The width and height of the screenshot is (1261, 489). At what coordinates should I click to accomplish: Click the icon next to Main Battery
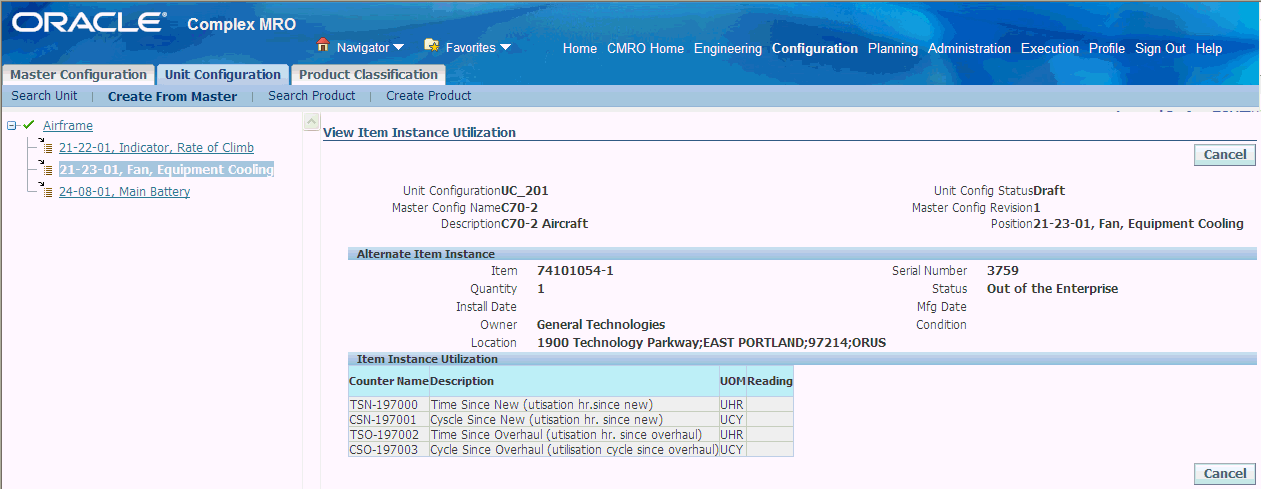[x=44, y=191]
